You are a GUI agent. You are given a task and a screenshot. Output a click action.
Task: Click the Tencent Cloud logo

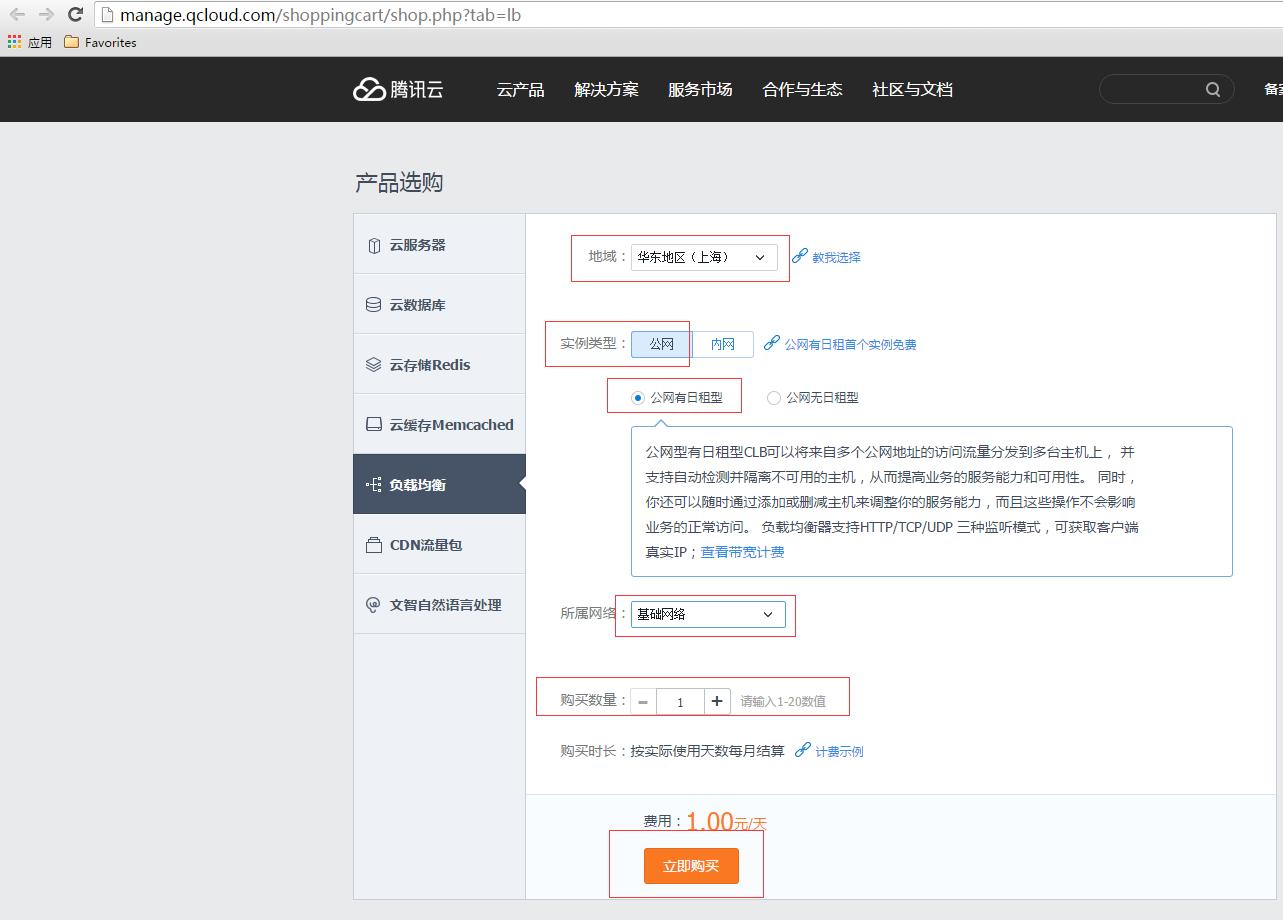click(x=398, y=89)
